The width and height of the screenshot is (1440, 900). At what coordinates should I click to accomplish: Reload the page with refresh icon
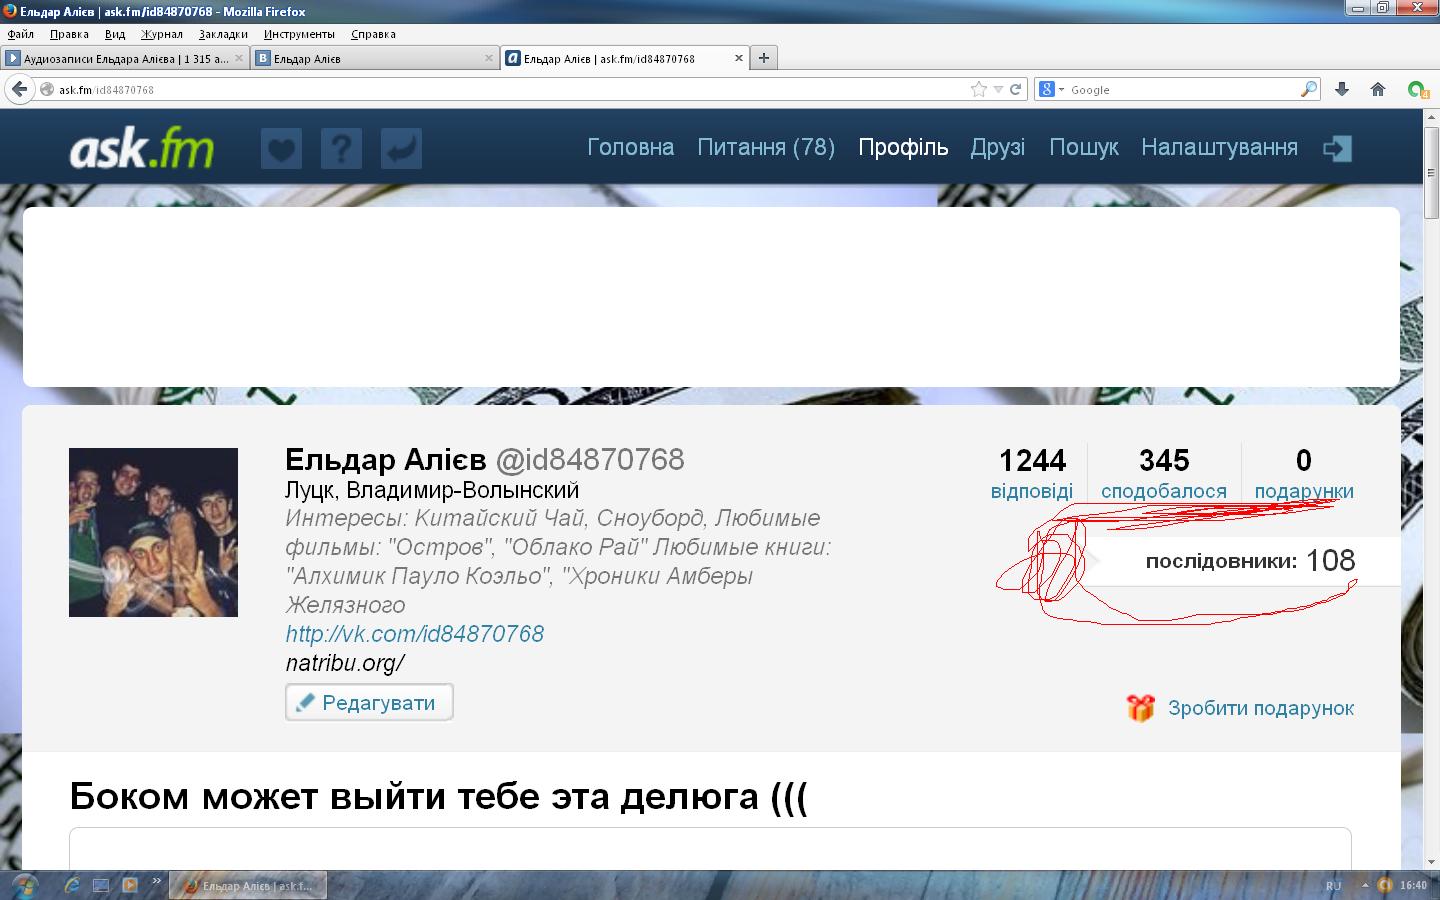click(x=1015, y=89)
